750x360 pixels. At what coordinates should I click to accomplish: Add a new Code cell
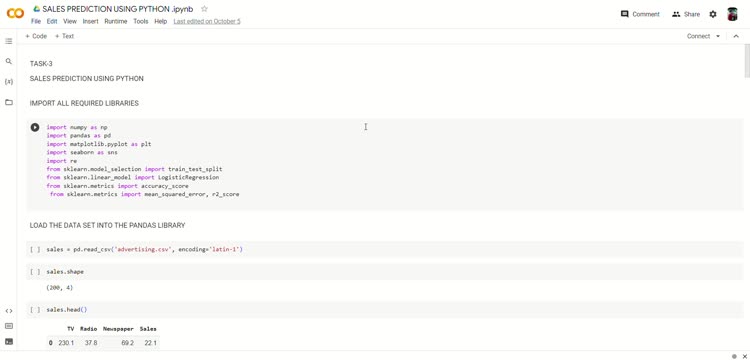(x=36, y=36)
